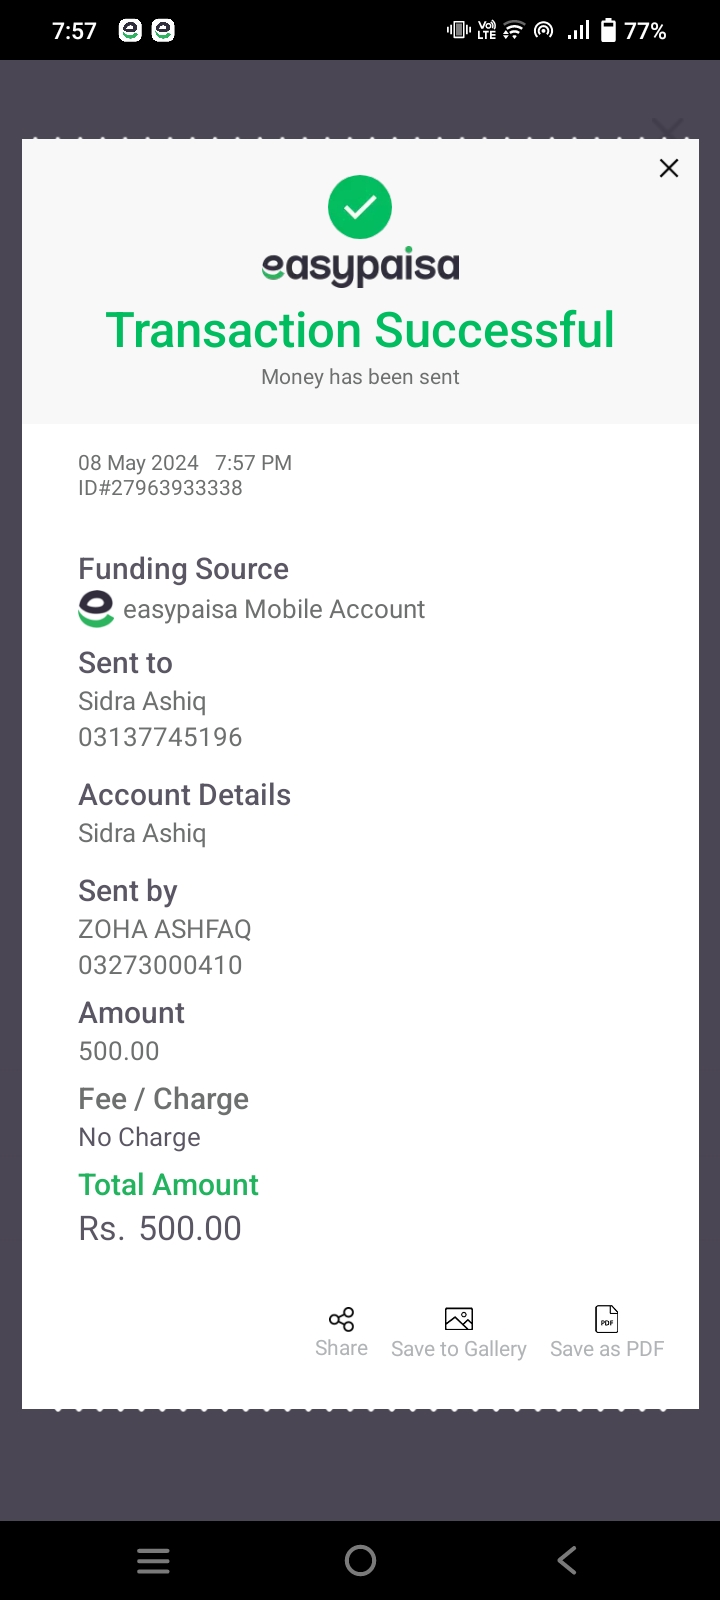Tap the Save as PDF document icon
This screenshot has height=1600, width=720.
point(607,1319)
